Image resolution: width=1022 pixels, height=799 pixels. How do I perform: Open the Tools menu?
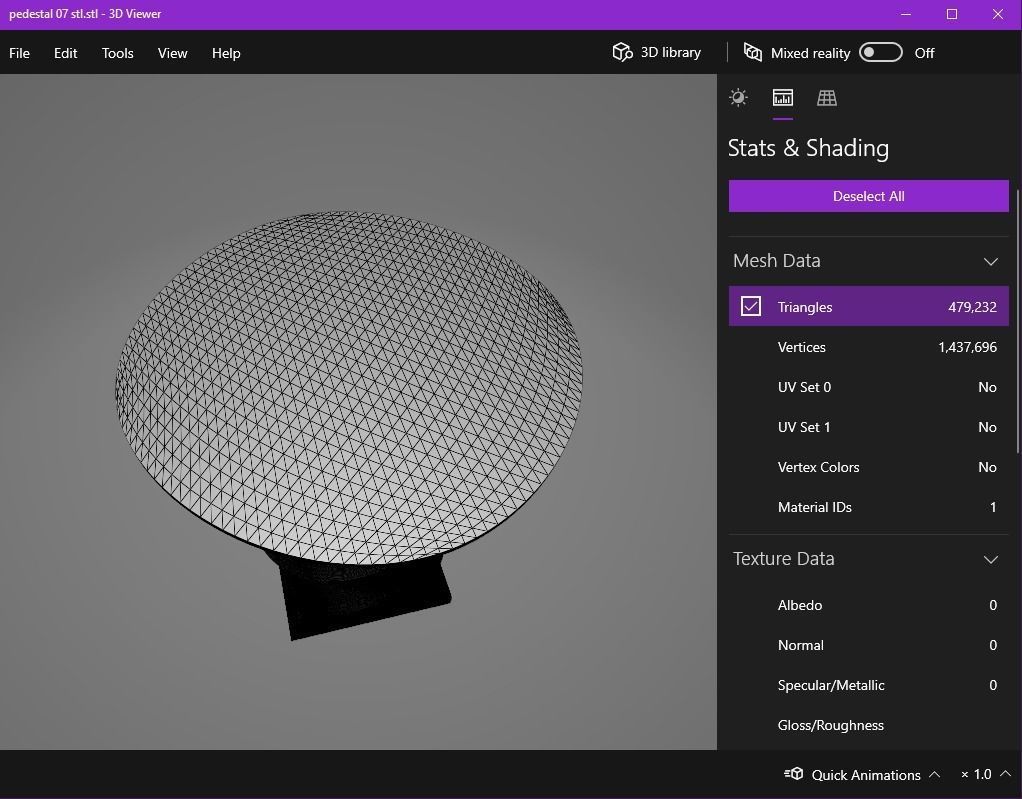pos(117,53)
